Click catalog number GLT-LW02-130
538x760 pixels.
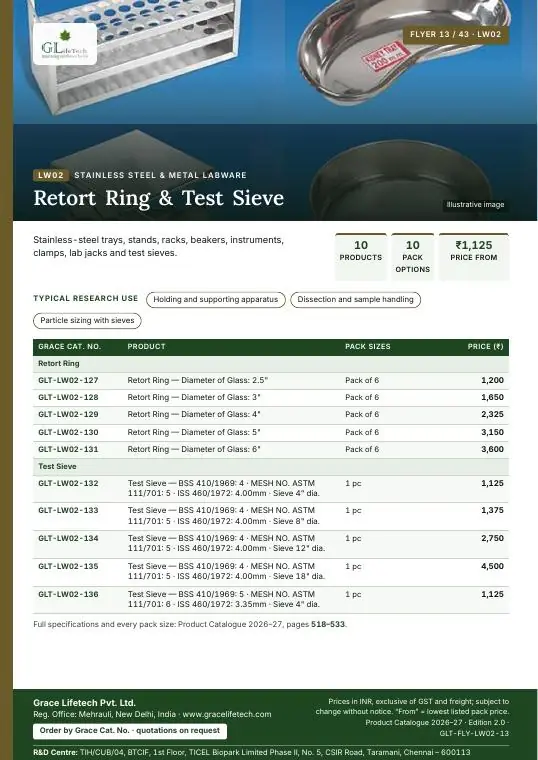tap(68, 432)
